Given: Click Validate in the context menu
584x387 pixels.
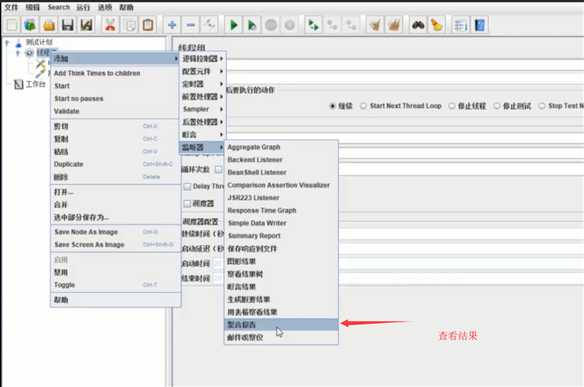Looking at the screenshot, I should (115, 111).
